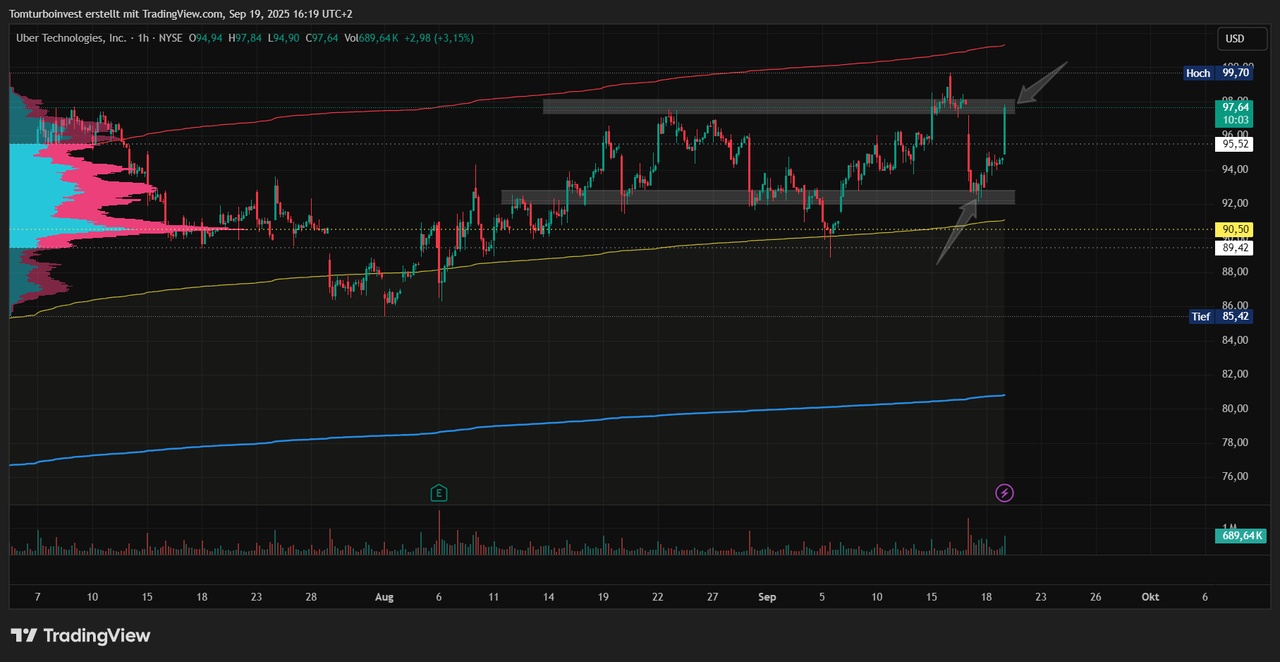
Task: Click the high value 'H97,84'
Action: click(245, 38)
